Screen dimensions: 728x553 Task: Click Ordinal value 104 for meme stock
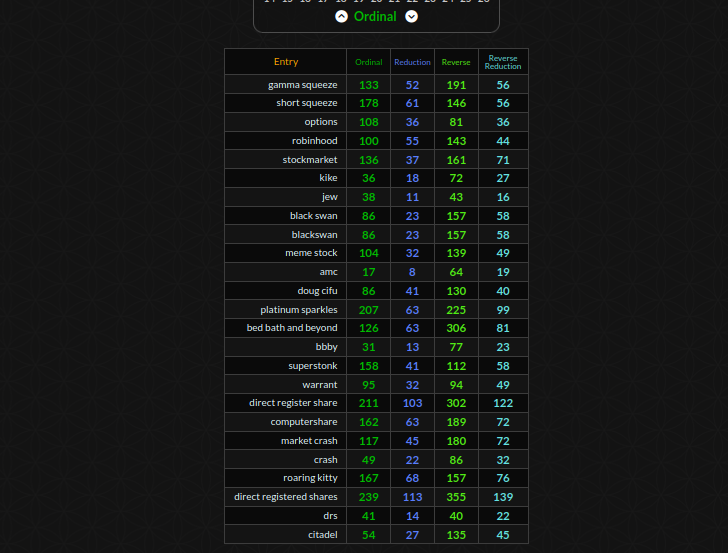click(369, 253)
